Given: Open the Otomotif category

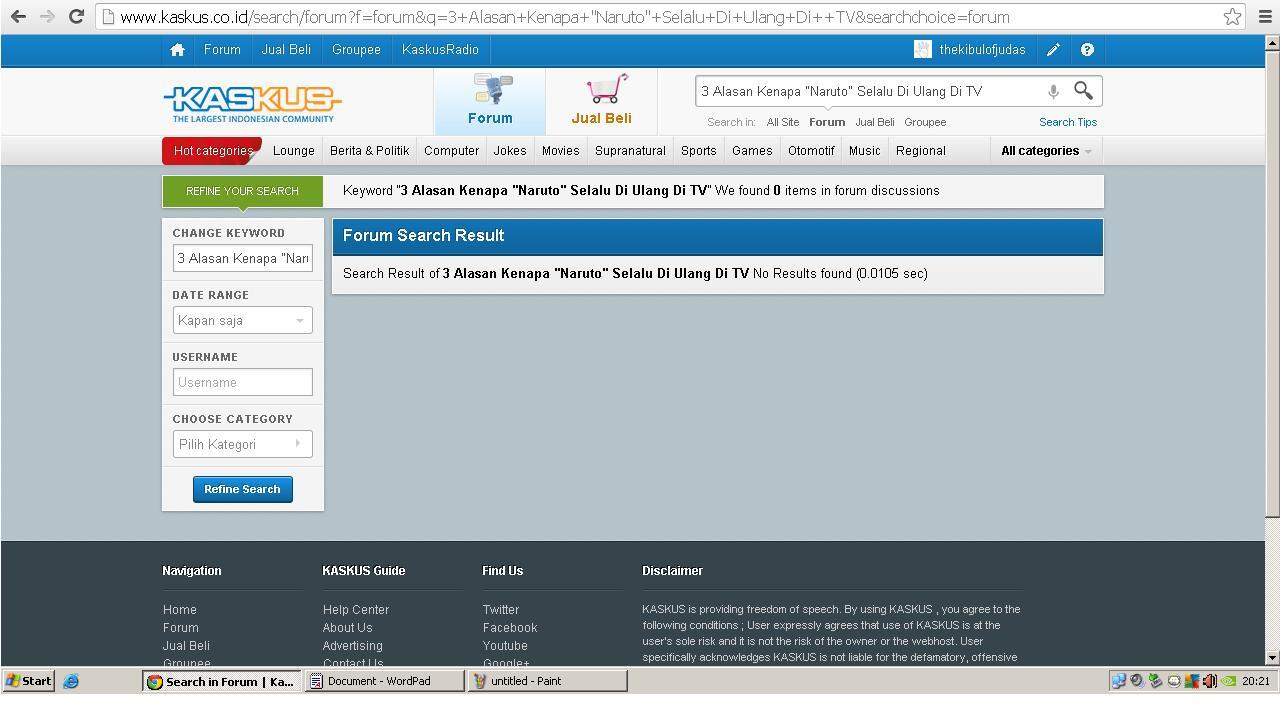Looking at the screenshot, I should click(x=811, y=151).
